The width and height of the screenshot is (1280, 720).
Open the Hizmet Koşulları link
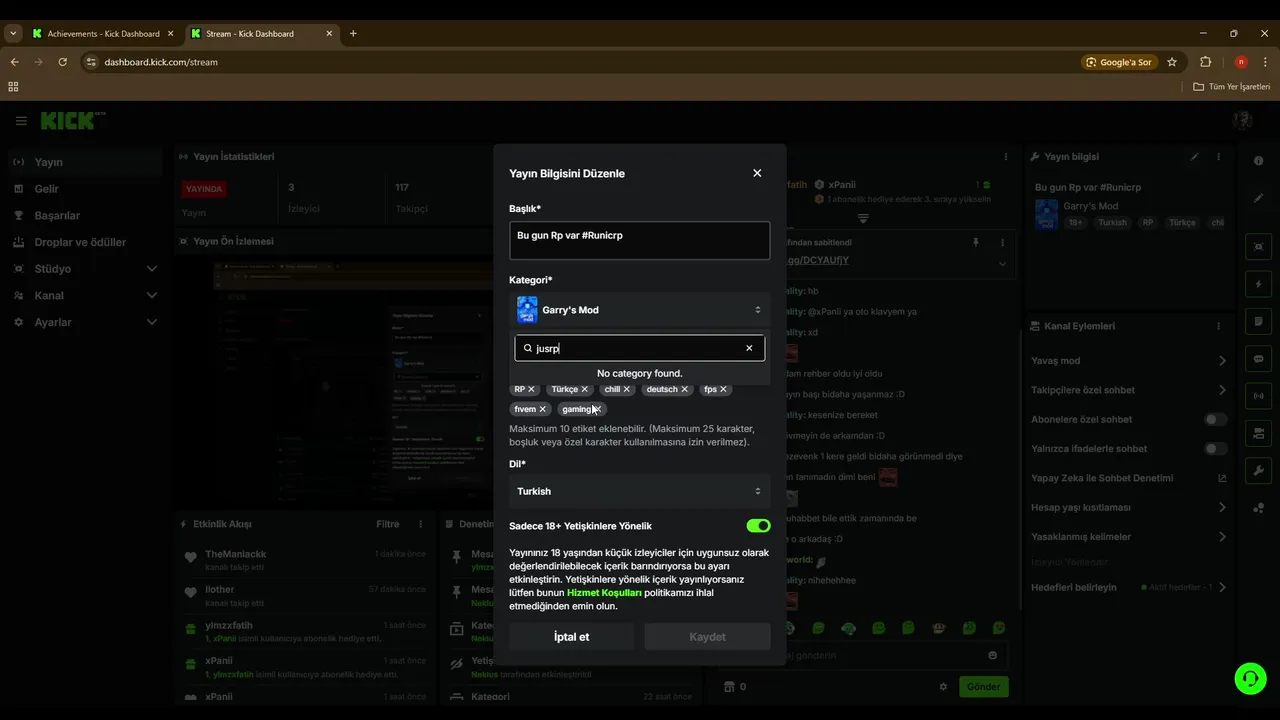tap(605, 592)
